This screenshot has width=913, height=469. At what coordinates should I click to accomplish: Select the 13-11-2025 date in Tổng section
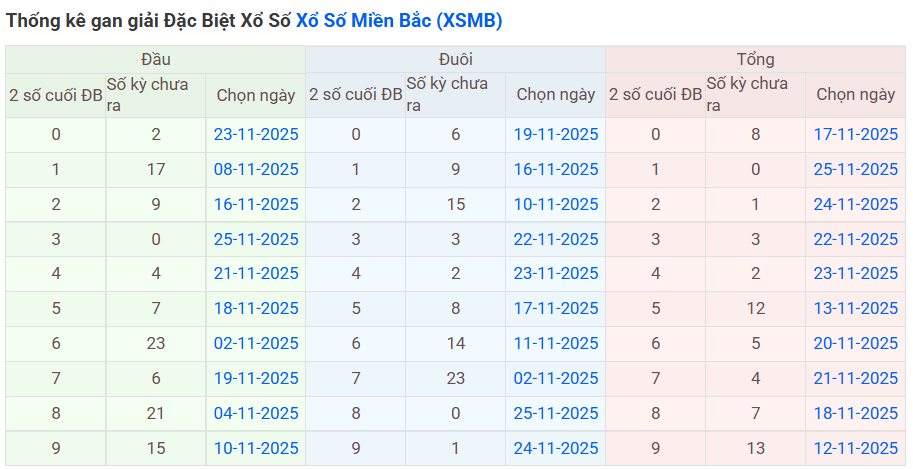pos(855,308)
